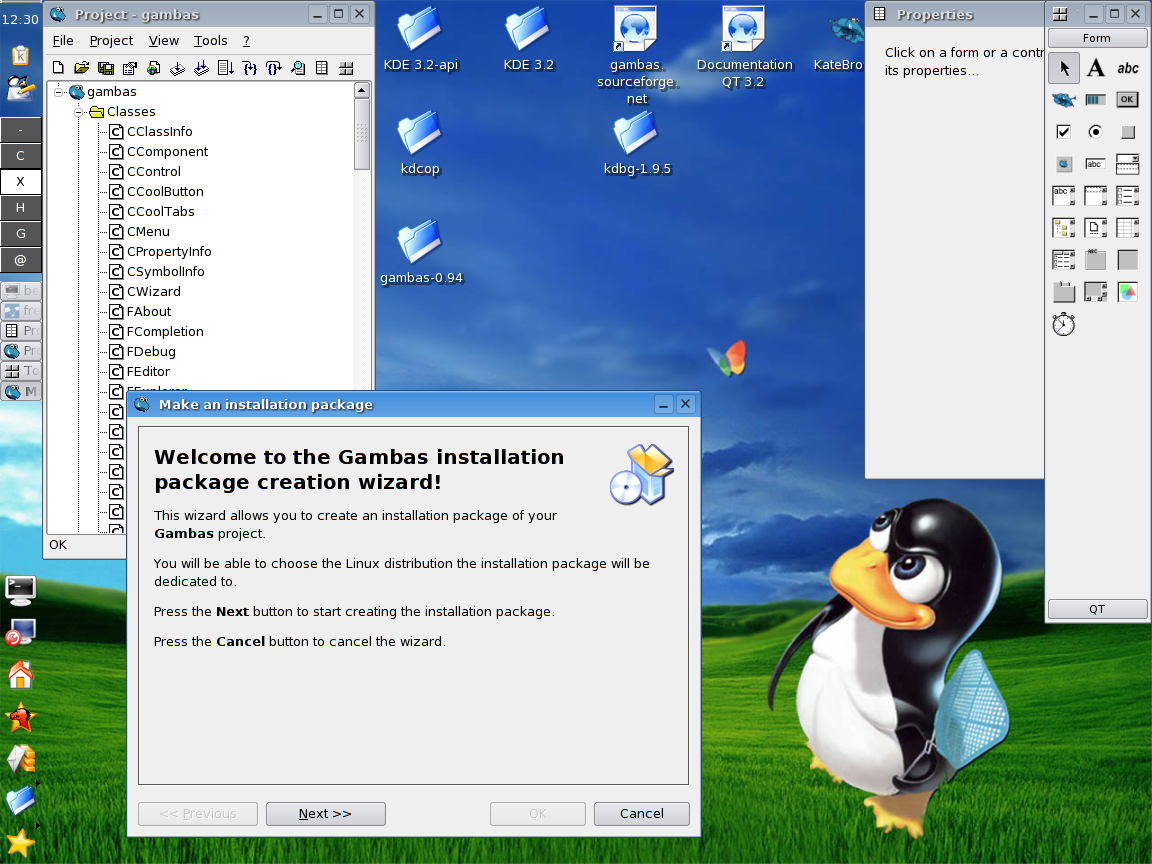Collapse the Classes folder in tree
Screen dimensions: 1152x864
(x=79, y=112)
